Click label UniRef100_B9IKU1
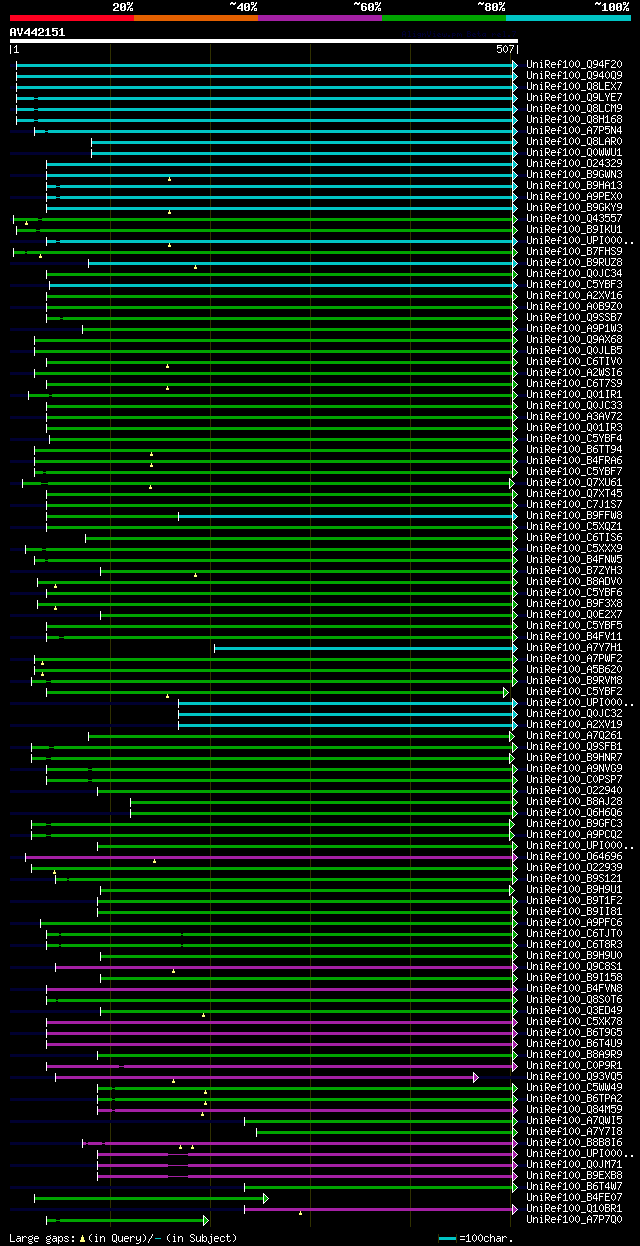 (573, 230)
